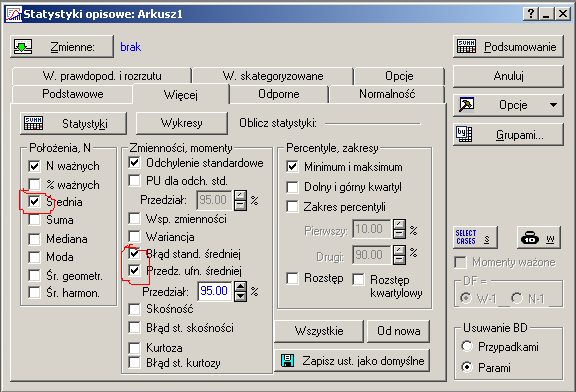The width and height of the screenshot is (576, 392).
Task: Click the Wykresy graphs button
Action: pyautogui.click(x=182, y=123)
